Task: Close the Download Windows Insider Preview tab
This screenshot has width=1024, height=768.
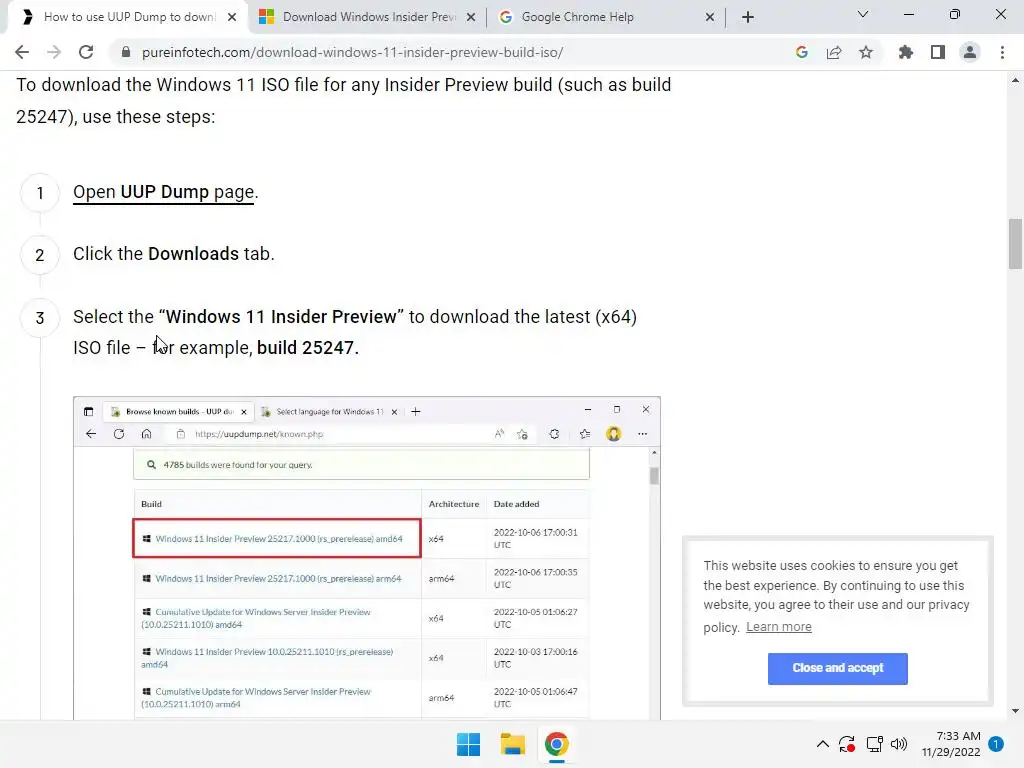Action: click(471, 18)
